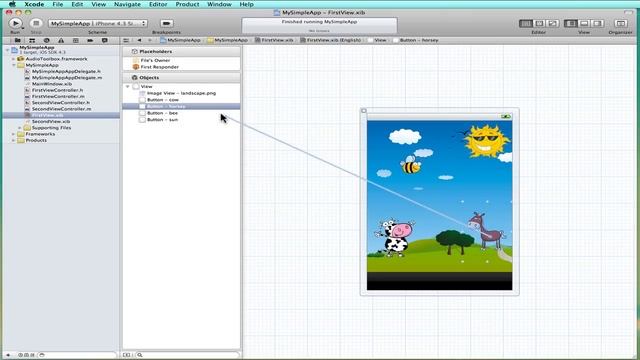Select the Assistant editor mode button
This screenshot has width=640, height=360.
click(539, 24)
